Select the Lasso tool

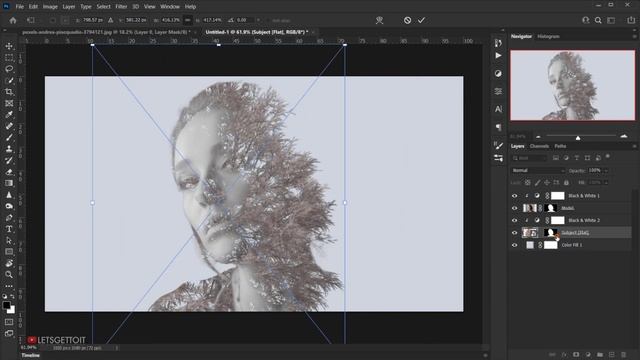9,69
